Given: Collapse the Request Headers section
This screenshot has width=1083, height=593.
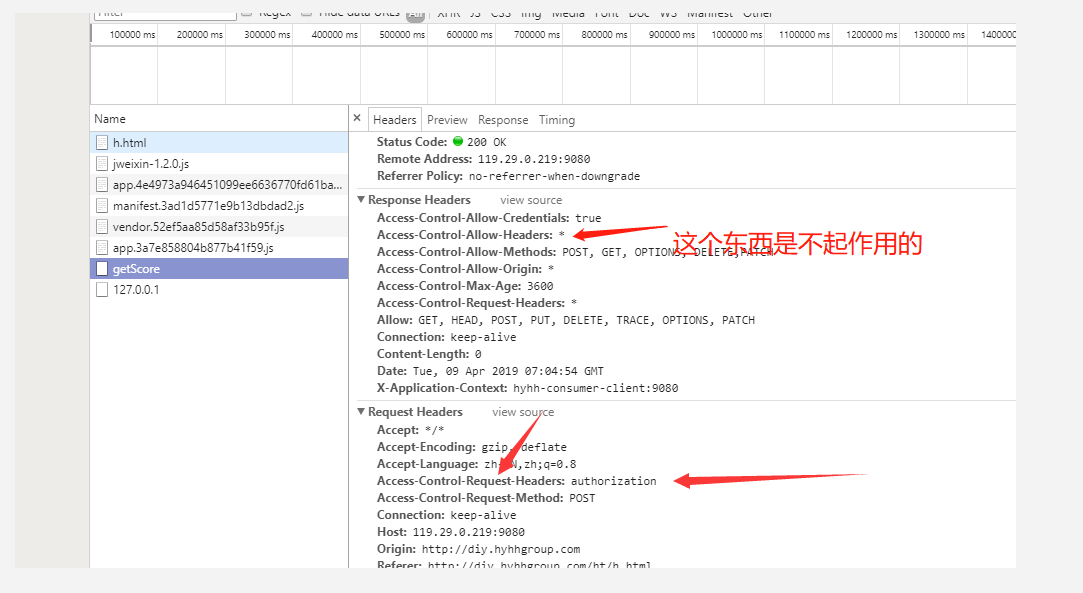Looking at the screenshot, I should tap(361, 411).
